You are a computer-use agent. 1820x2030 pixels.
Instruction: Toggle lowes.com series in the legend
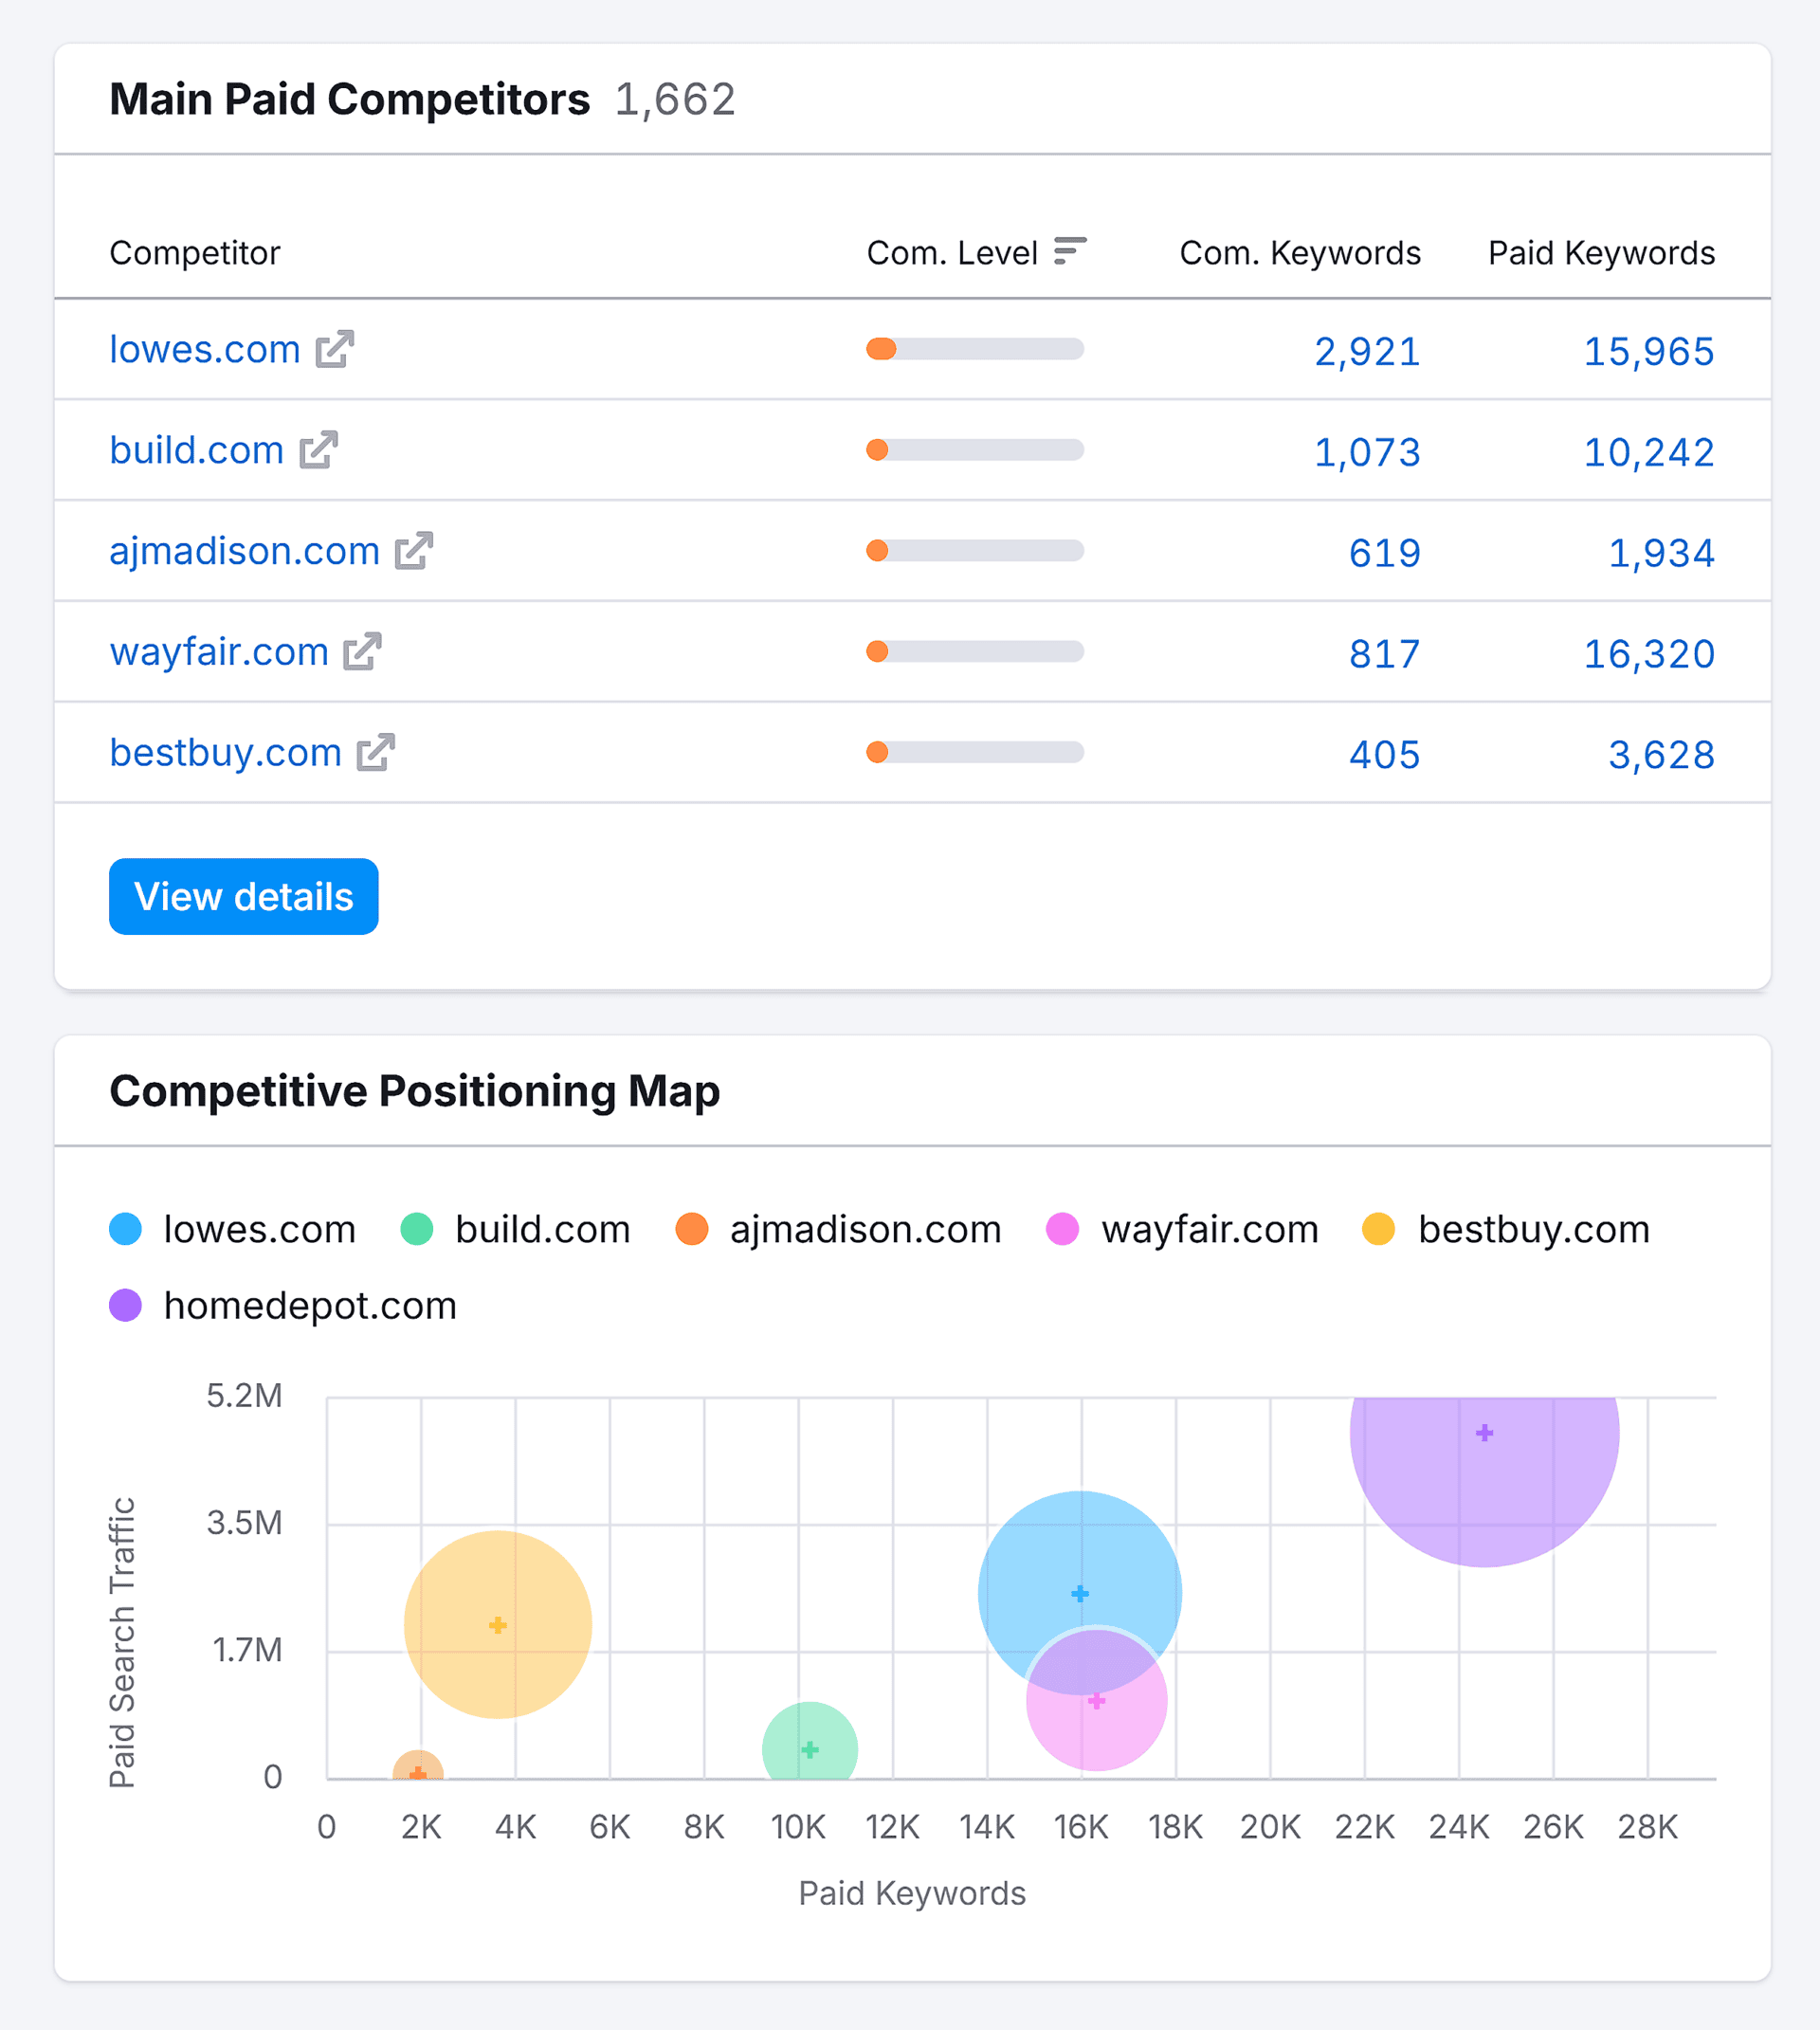(x=259, y=1229)
